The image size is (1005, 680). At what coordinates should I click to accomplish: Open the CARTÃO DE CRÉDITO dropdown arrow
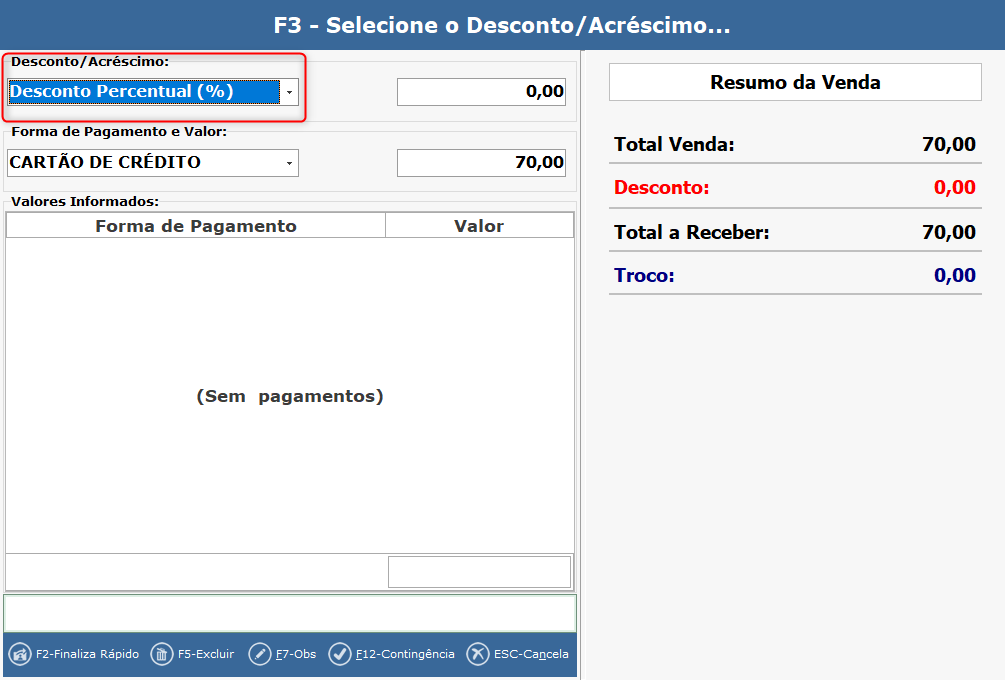point(289,162)
